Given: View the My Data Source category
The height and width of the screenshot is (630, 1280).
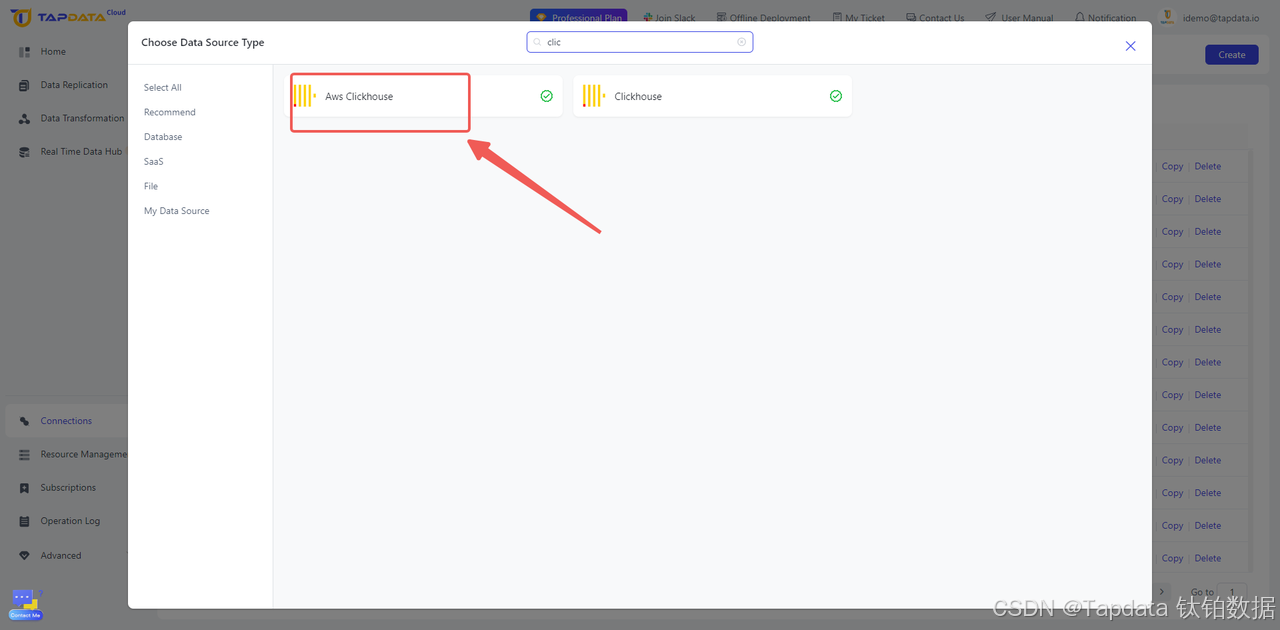Looking at the screenshot, I should [x=177, y=211].
